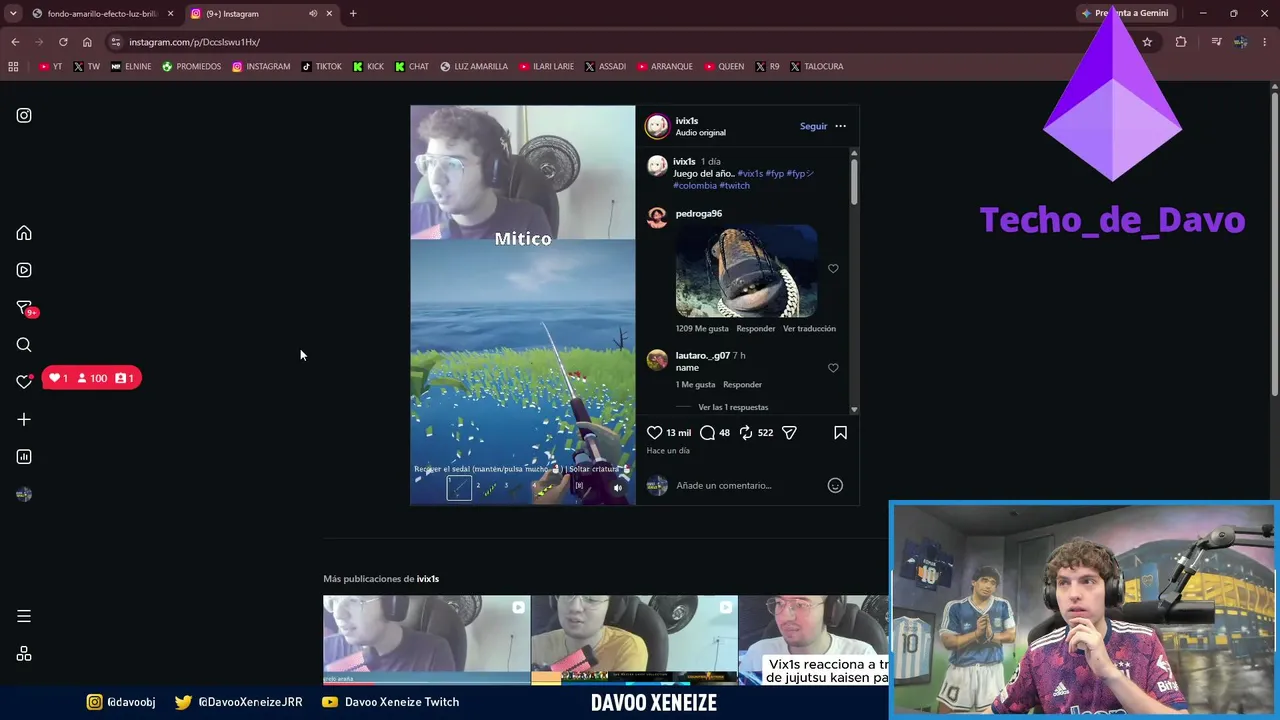This screenshot has width=1280, height=720.
Task: Open the Search magnifier in sidebar
Action: tap(24, 345)
